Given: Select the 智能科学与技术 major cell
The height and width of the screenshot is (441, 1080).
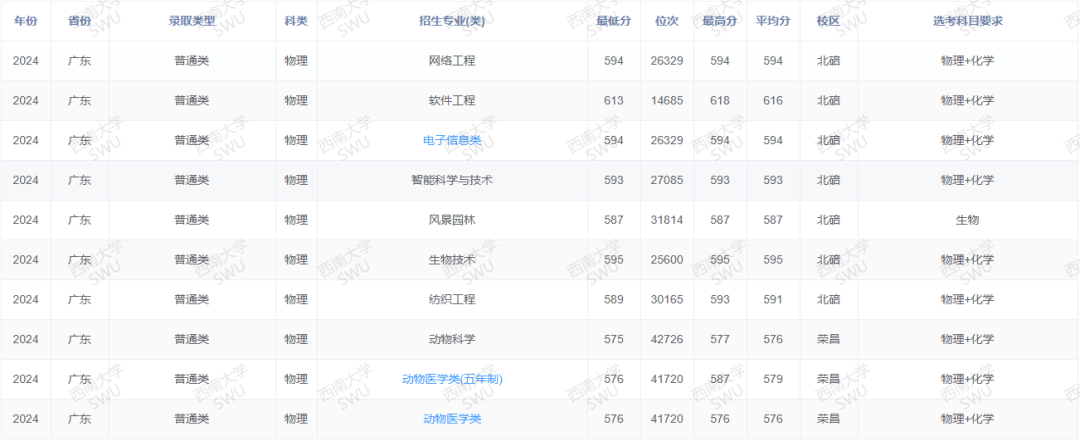Looking at the screenshot, I should [452, 180].
